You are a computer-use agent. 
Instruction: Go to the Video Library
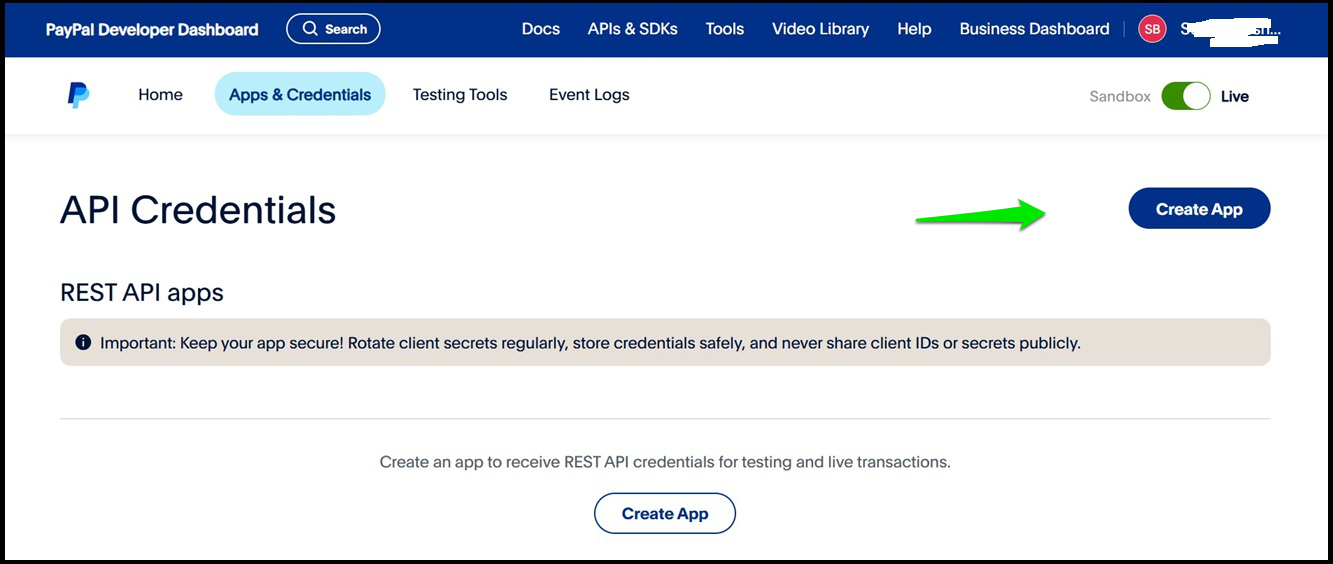pyautogui.click(x=821, y=29)
